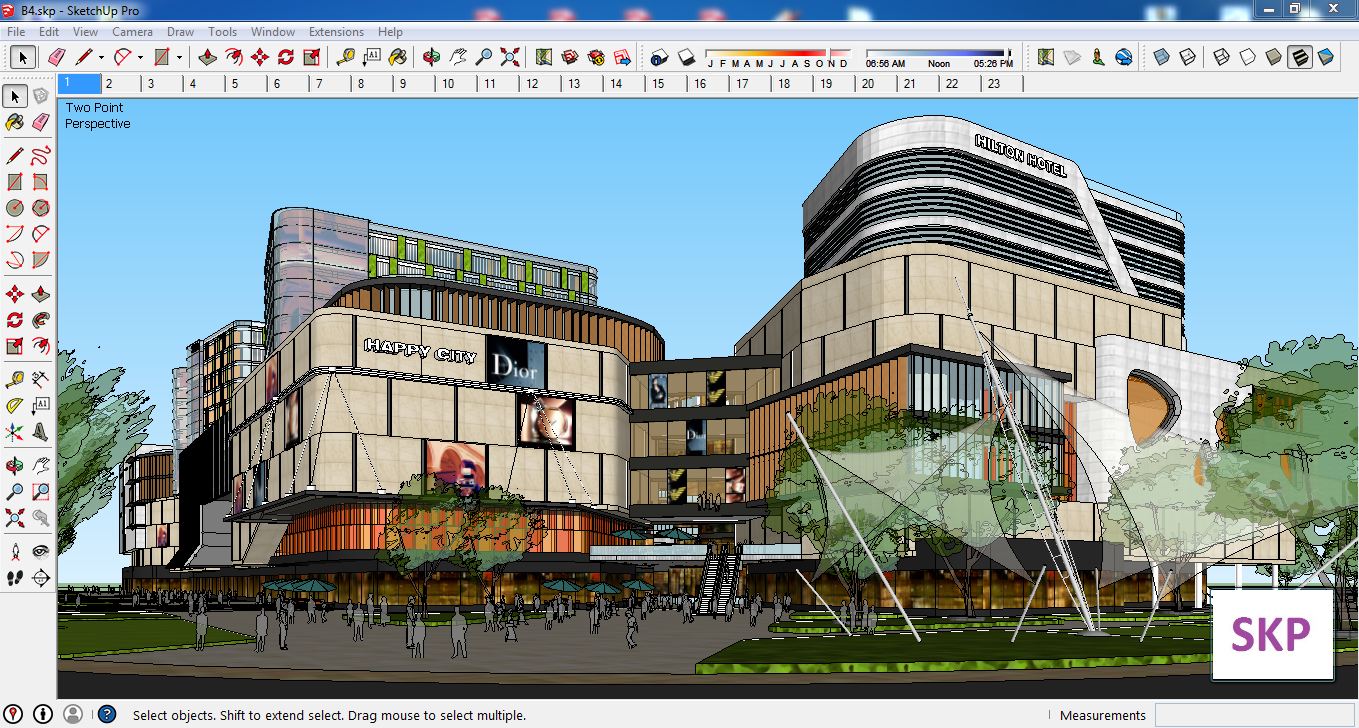Expand the Rectangle shape tool dropdown arrow
Screen dimensions: 1359x728
(180, 58)
